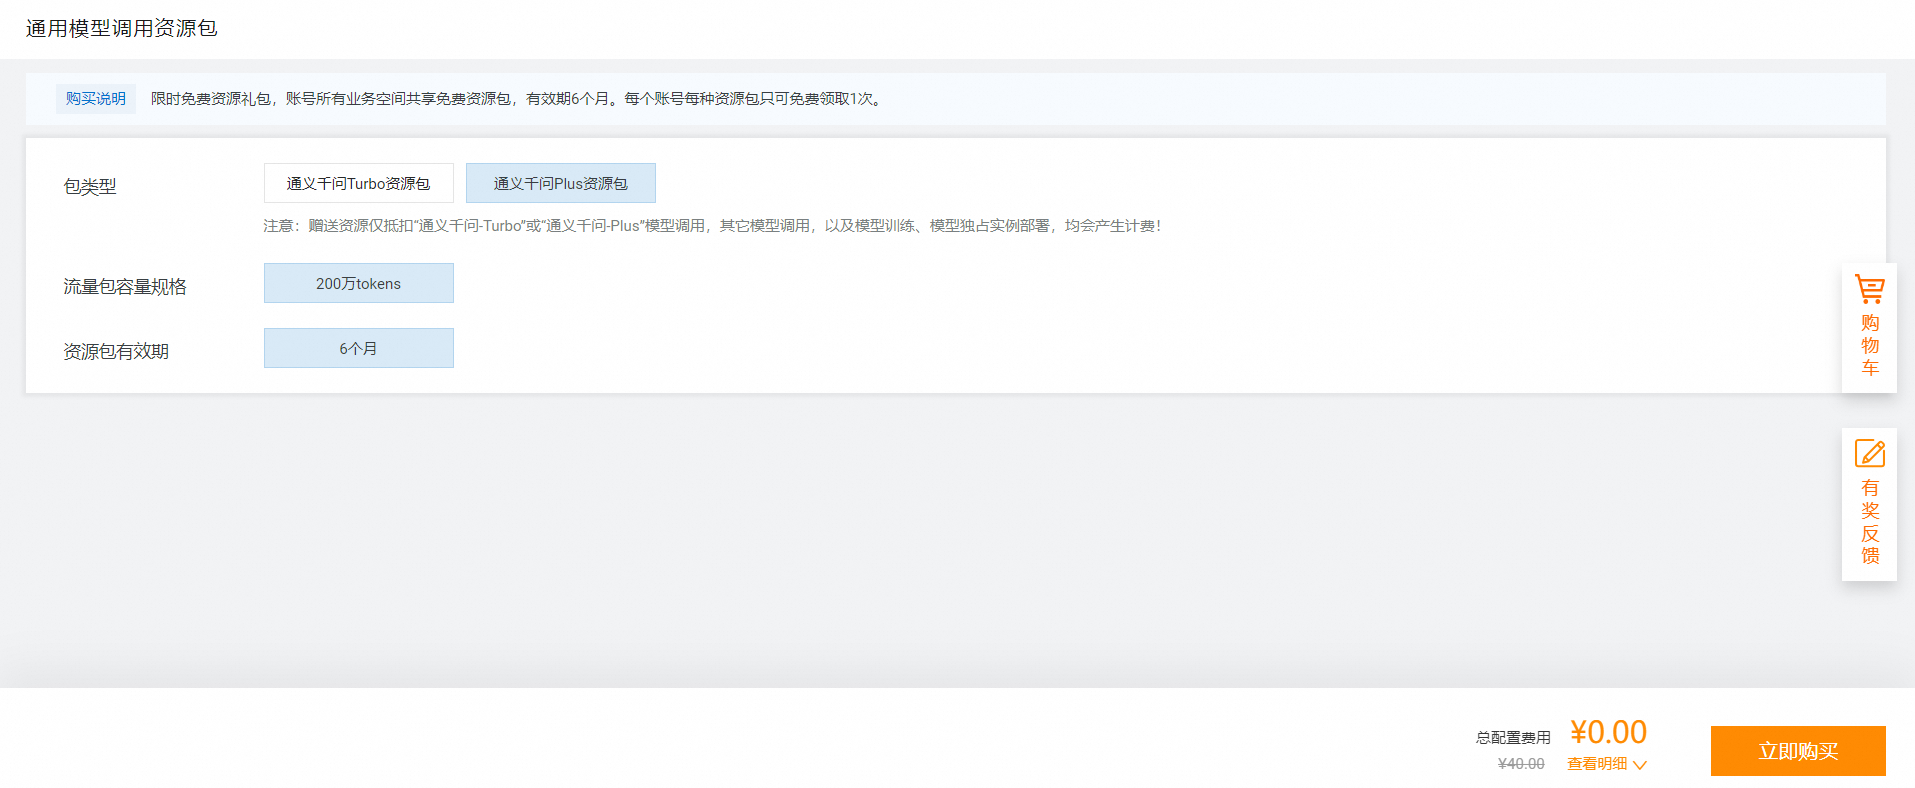The height and width of the screenshot is (788, 1915).
Task: Expand 查看明细 price details
Action: click(1606, 764)
